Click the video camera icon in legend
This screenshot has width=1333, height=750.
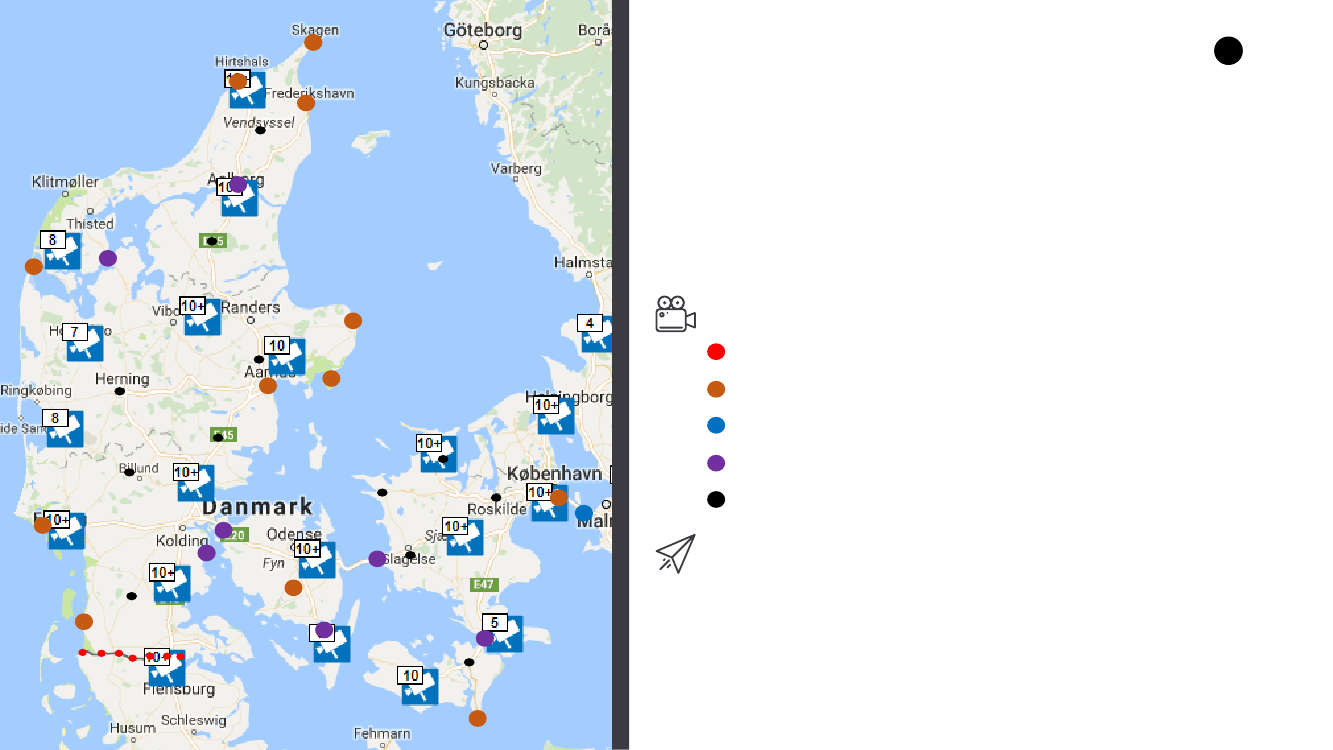click(x=675, y=314)
